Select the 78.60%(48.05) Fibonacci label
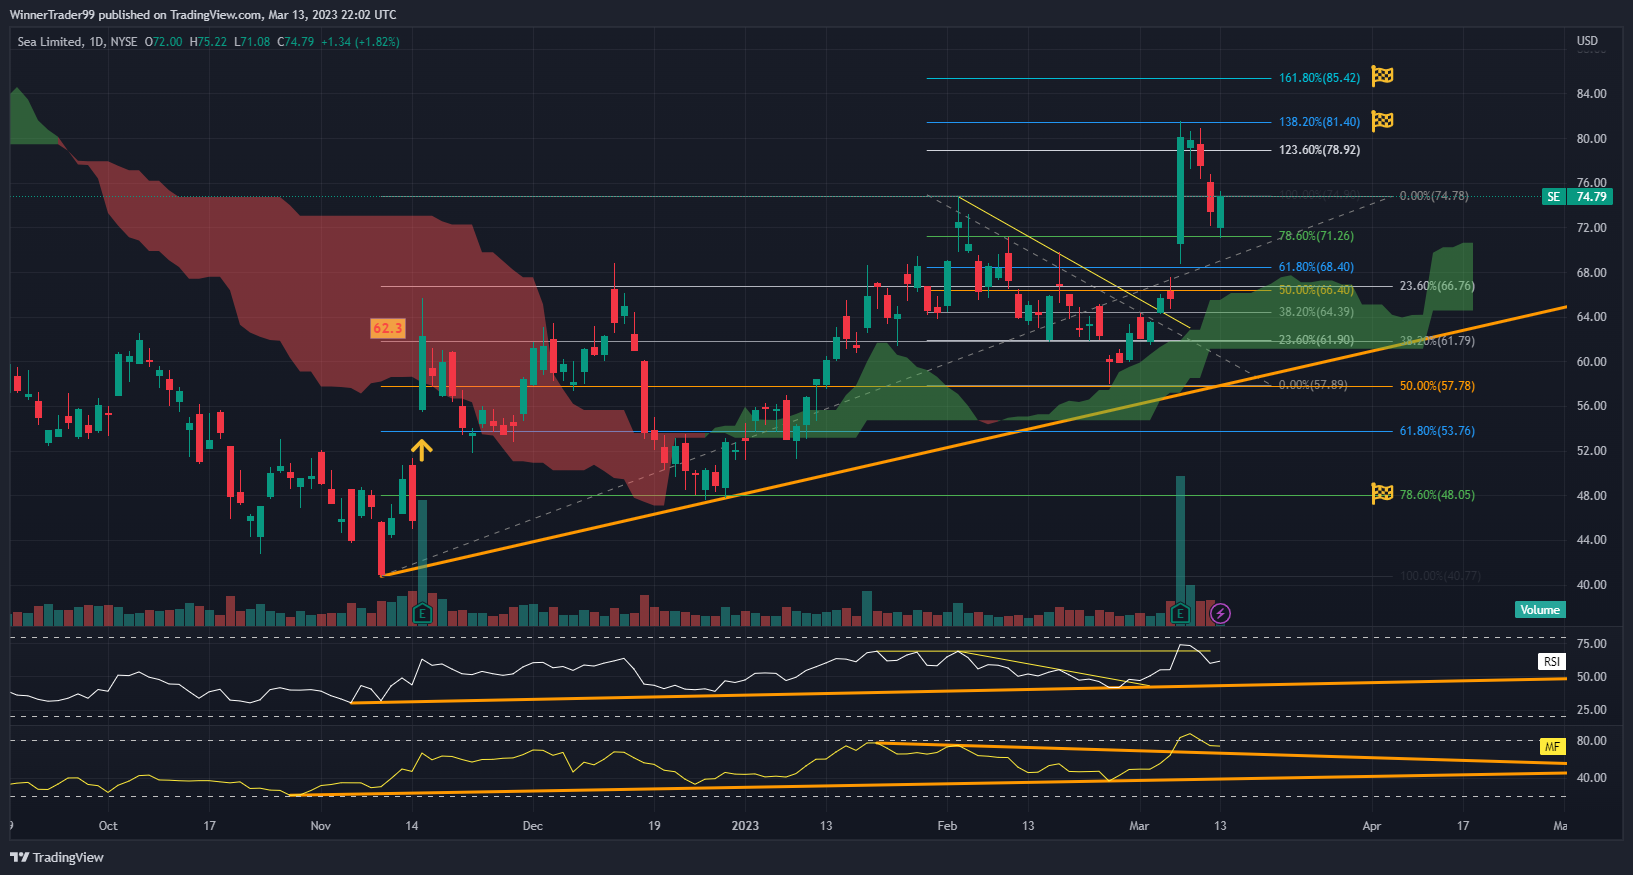This screenshot has height=875, width=1633. (x=1437, y=495)
